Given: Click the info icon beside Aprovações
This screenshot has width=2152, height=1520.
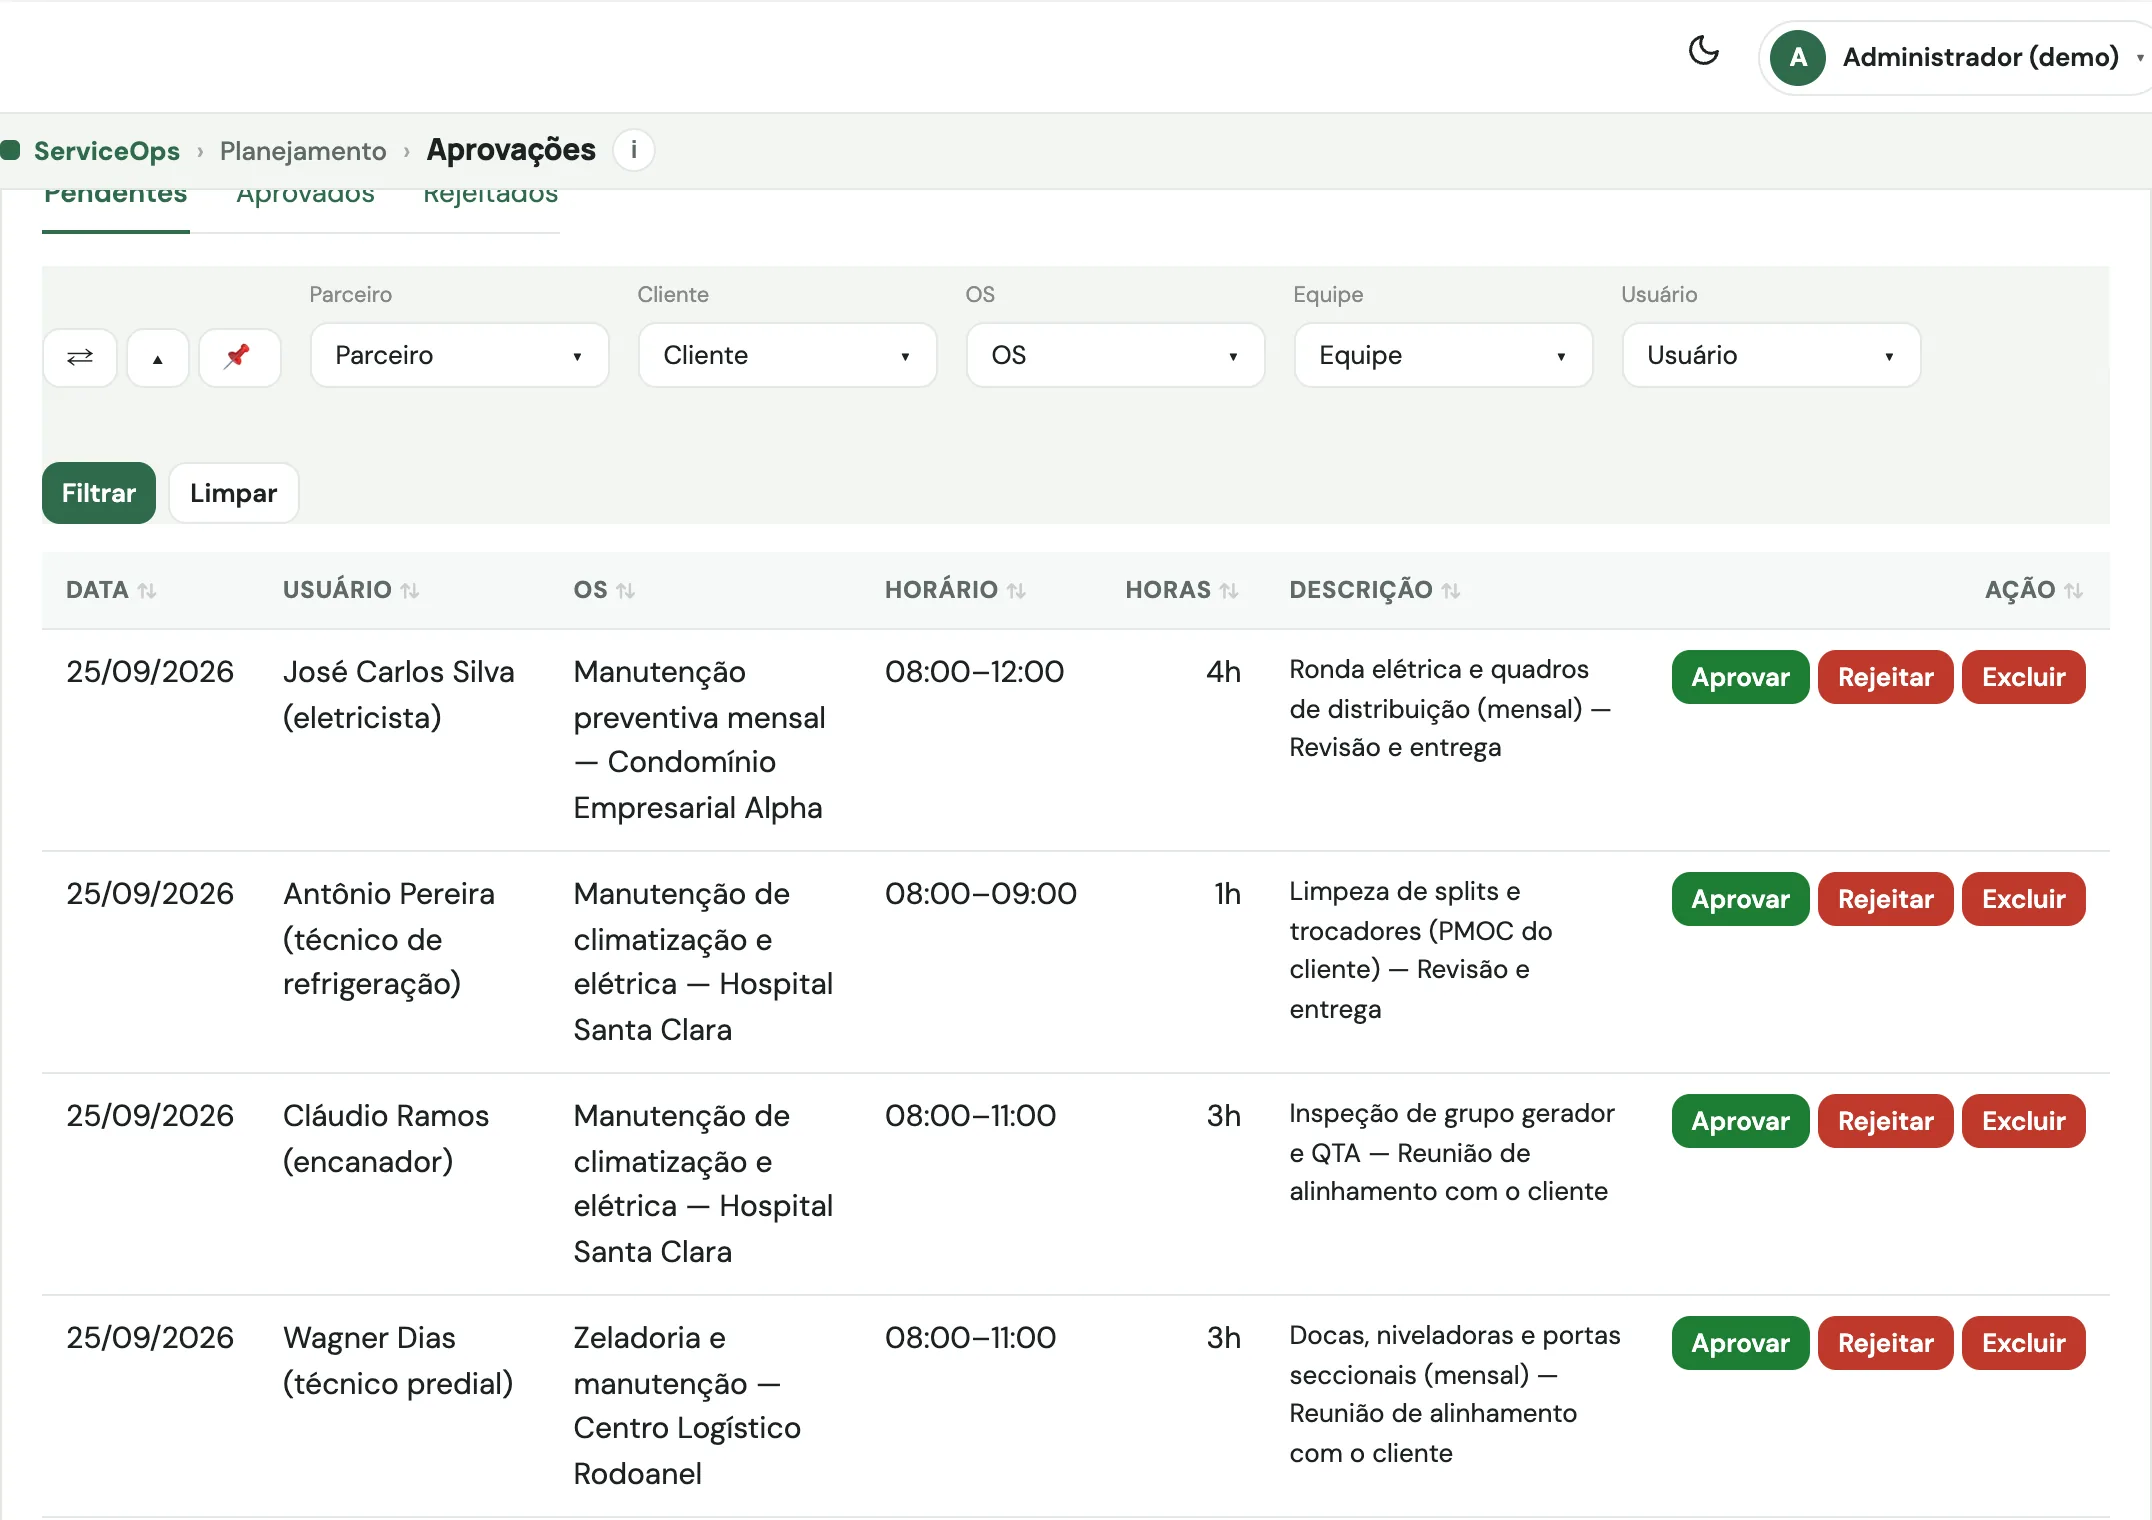Looking at the screenshot, I should point(633,150).
